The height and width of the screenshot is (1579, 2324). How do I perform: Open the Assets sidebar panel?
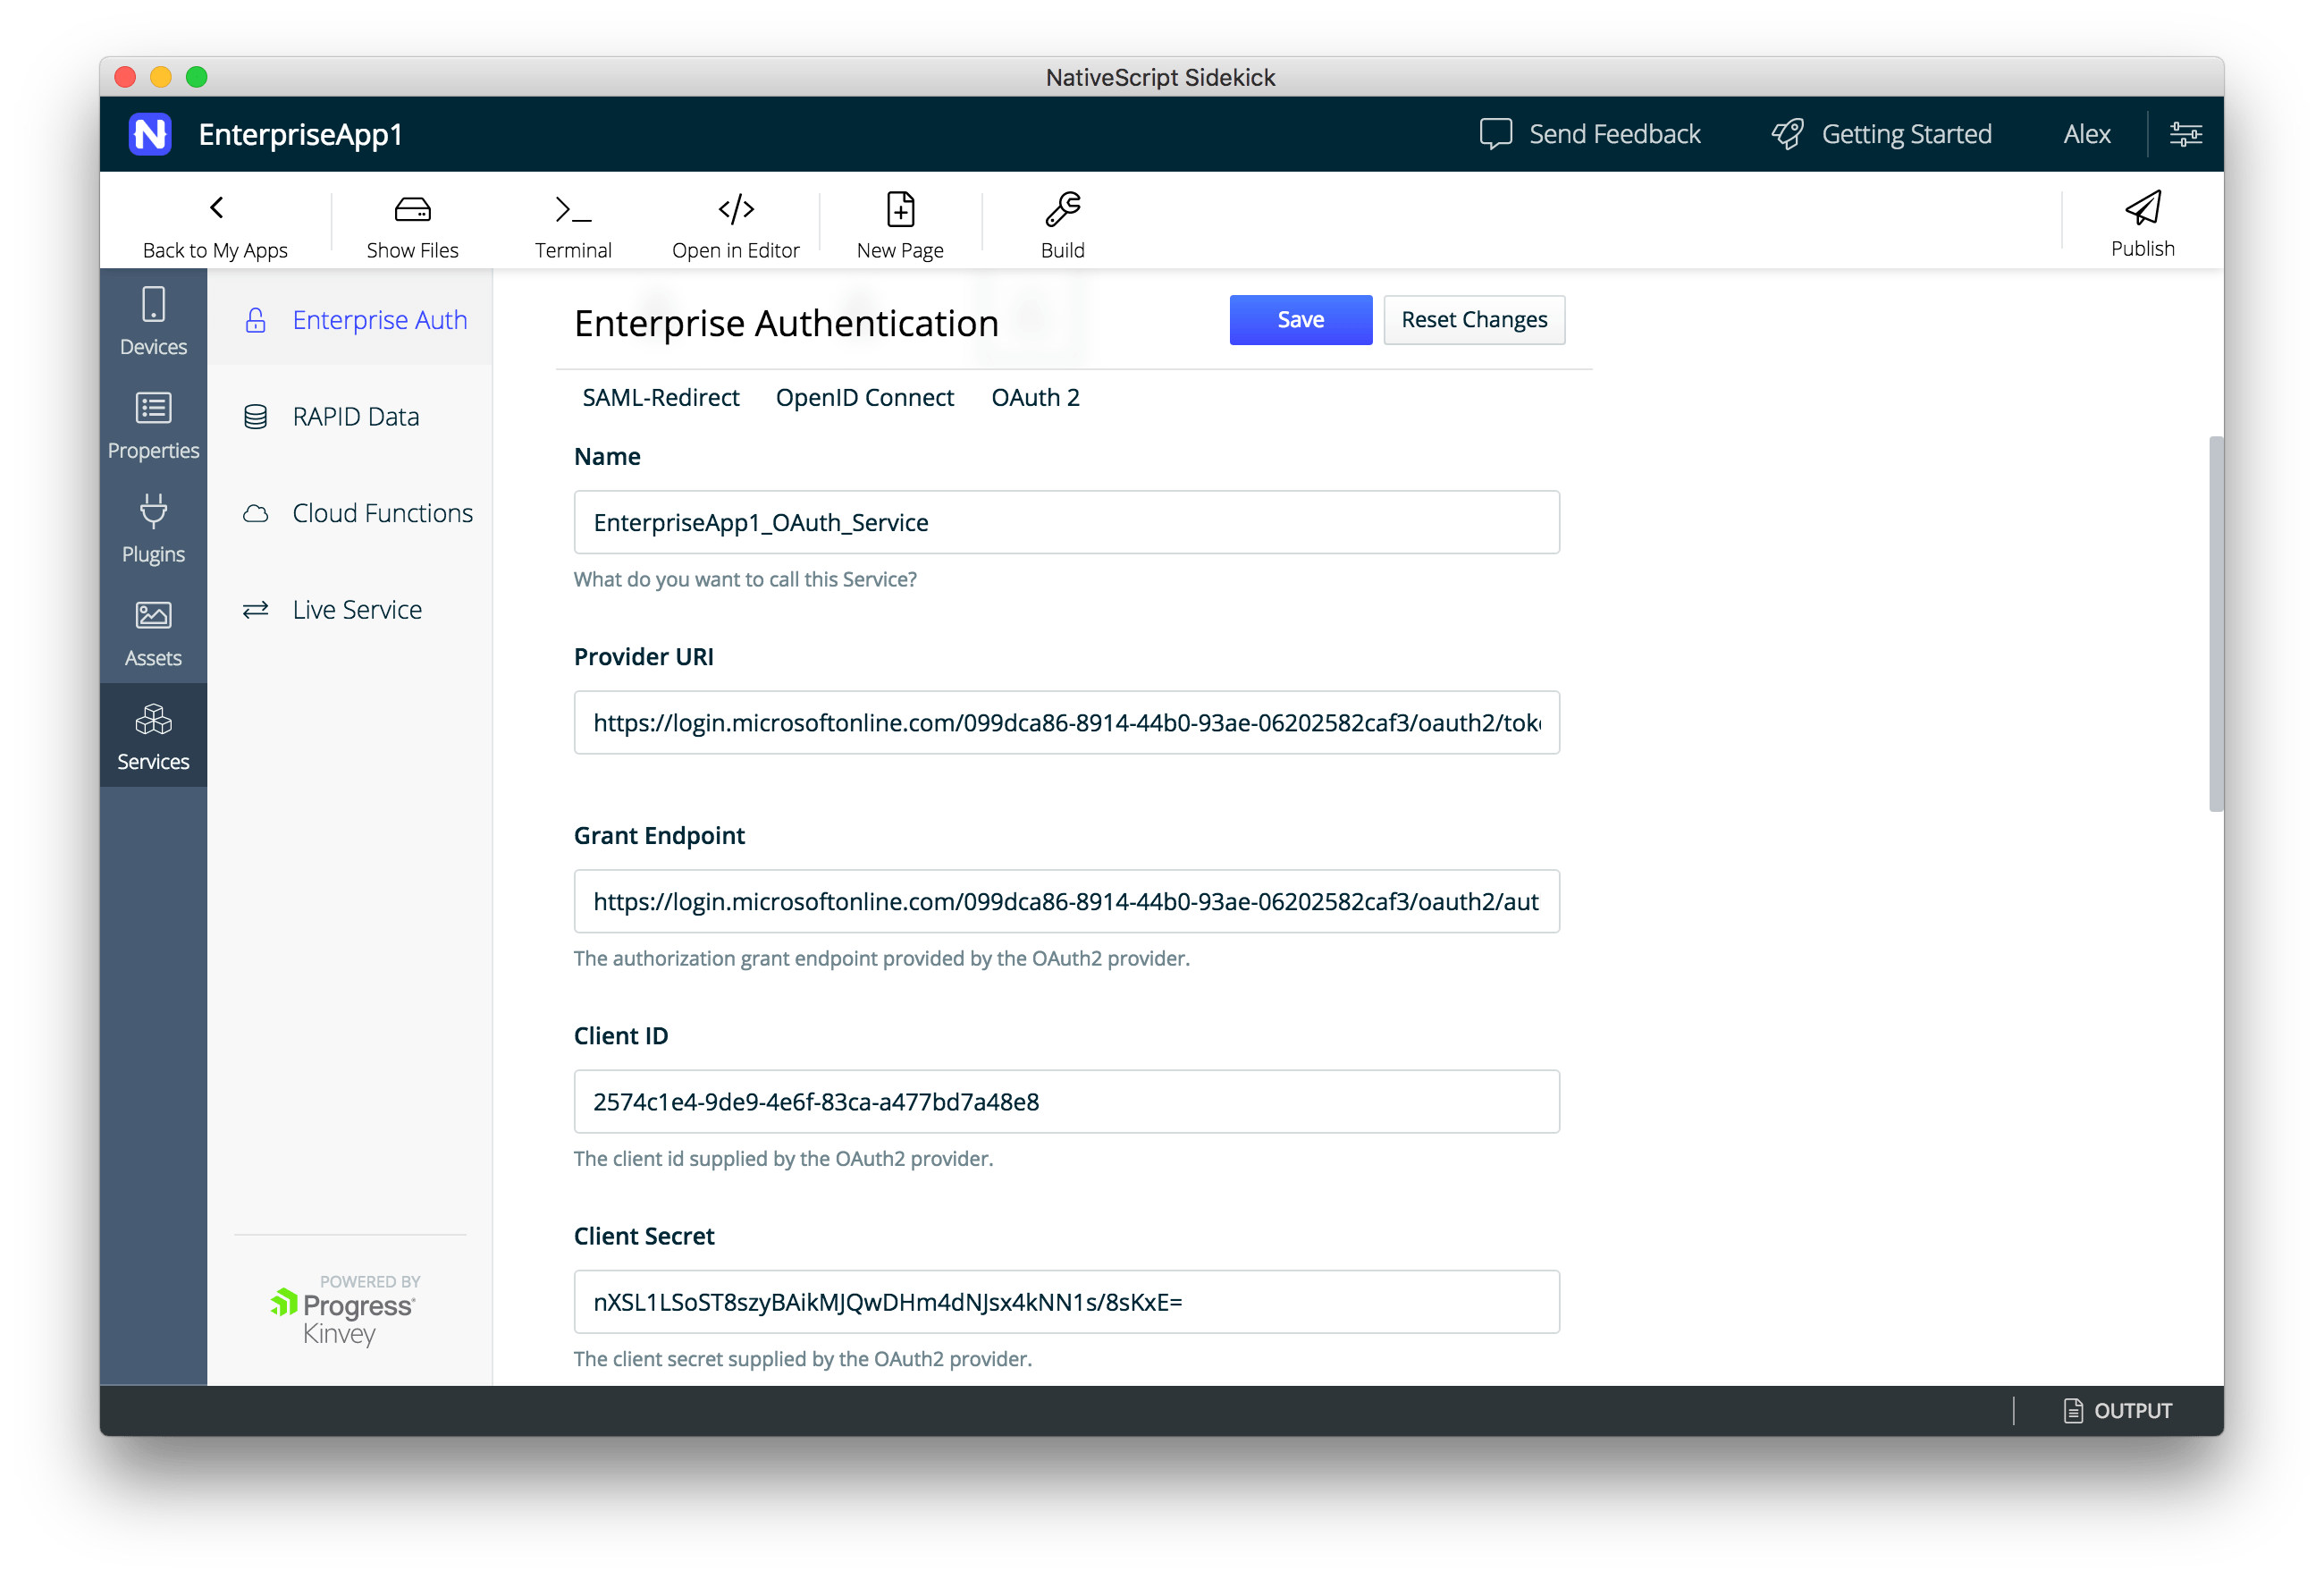pos(153,633)
